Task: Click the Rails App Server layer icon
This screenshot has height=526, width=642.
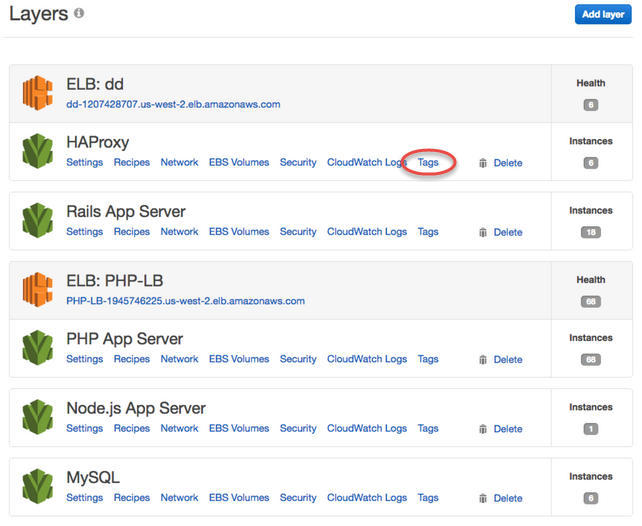Action: click(38, 220)
